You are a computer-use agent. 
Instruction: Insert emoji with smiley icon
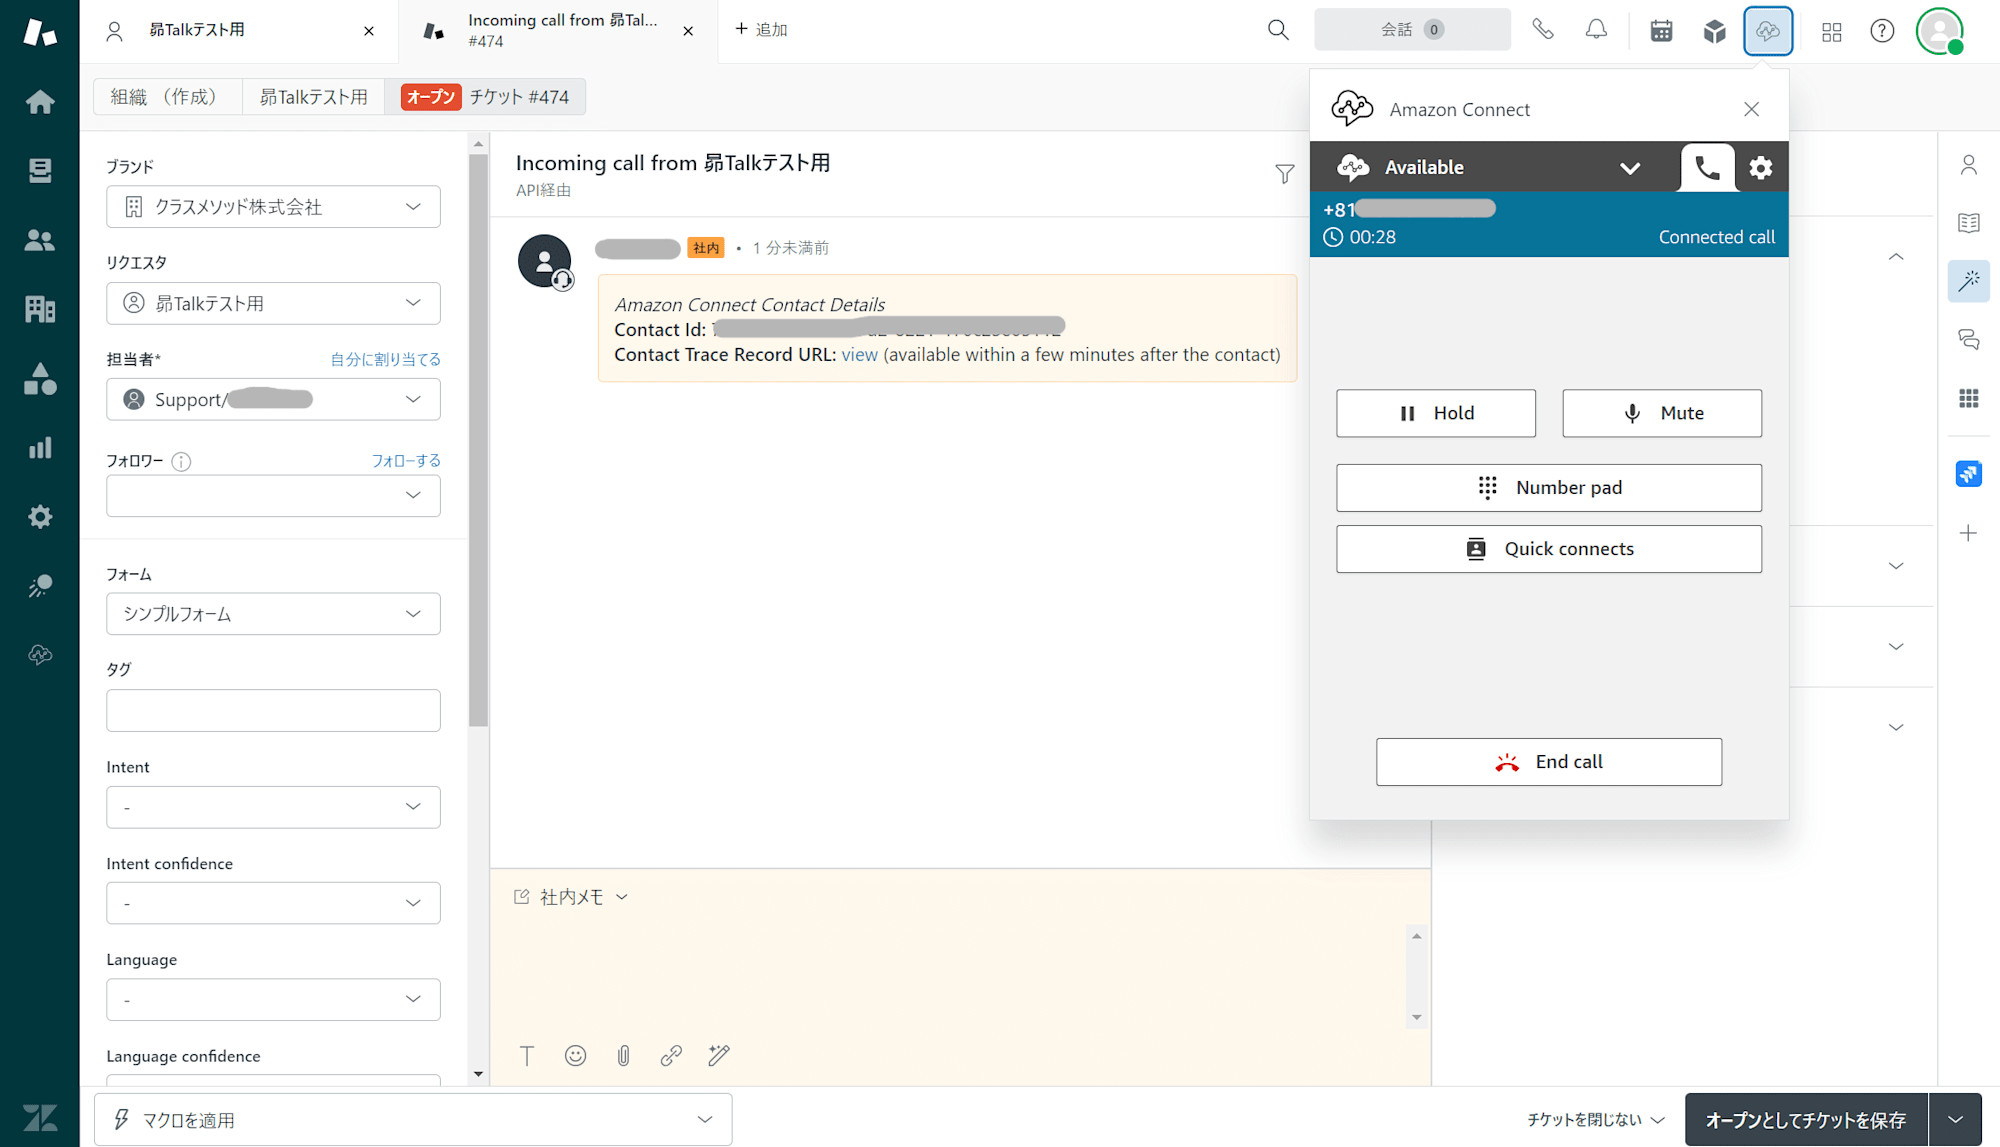pos(575,1056)
